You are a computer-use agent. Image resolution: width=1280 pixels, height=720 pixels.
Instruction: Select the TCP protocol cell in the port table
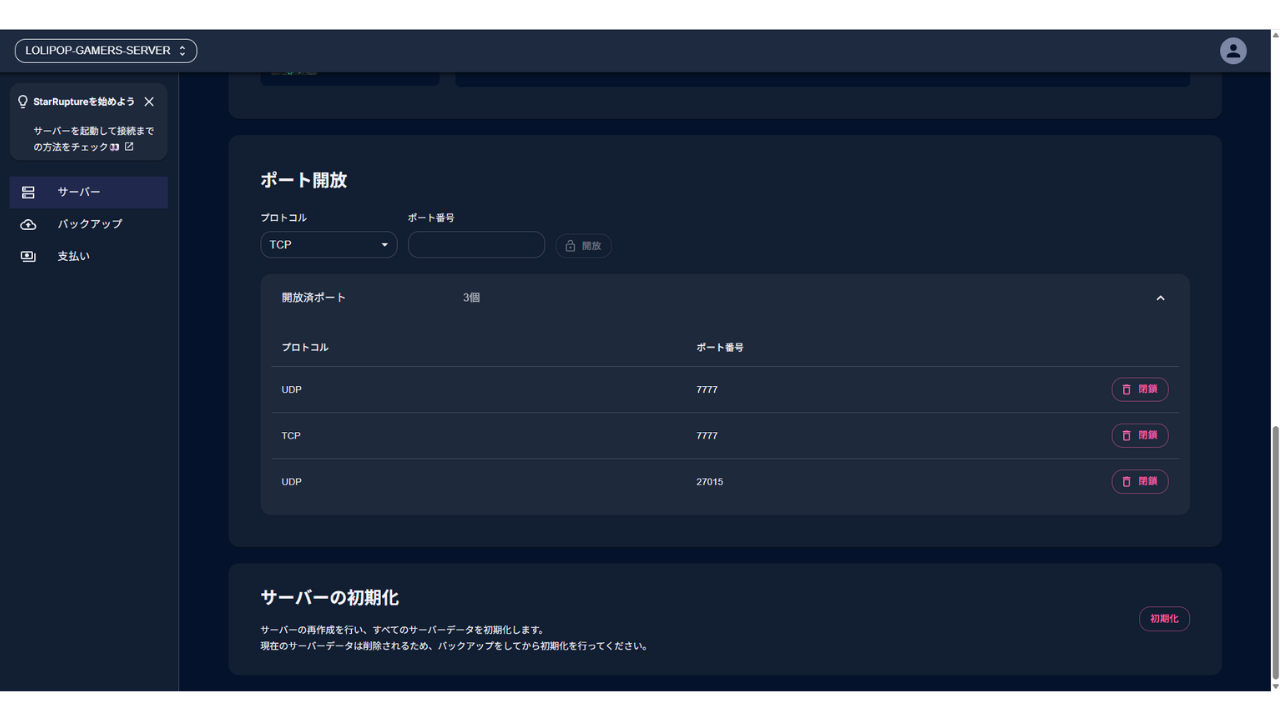(291, 436)
